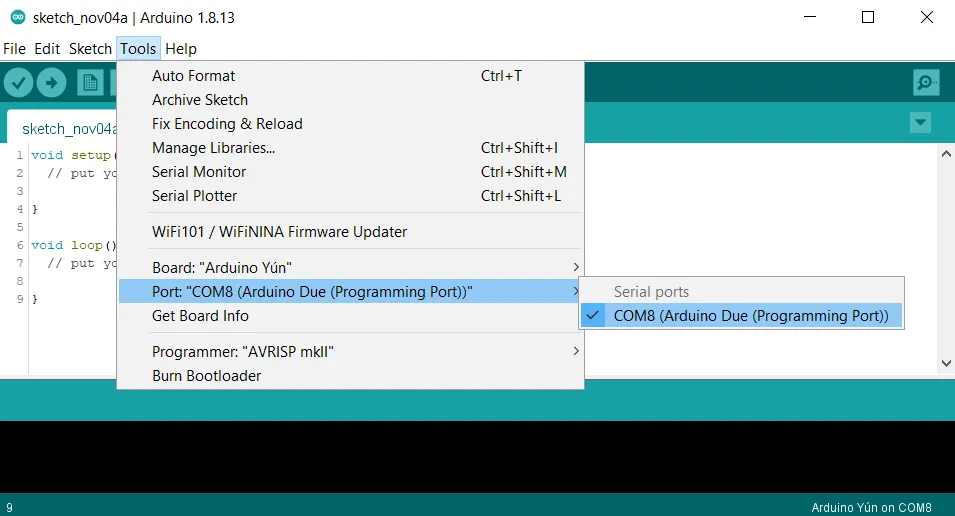Open the Help menu

(181, 49)
